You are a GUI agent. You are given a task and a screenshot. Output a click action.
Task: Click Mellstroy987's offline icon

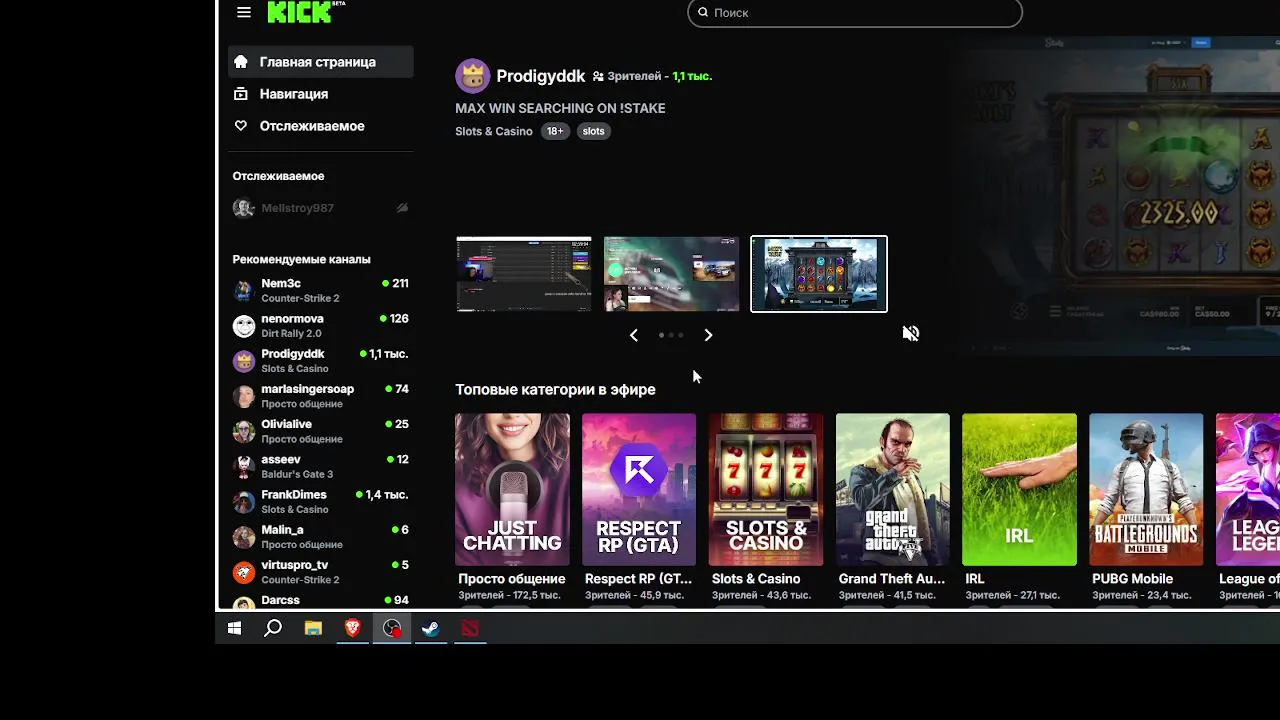(402, 208)
